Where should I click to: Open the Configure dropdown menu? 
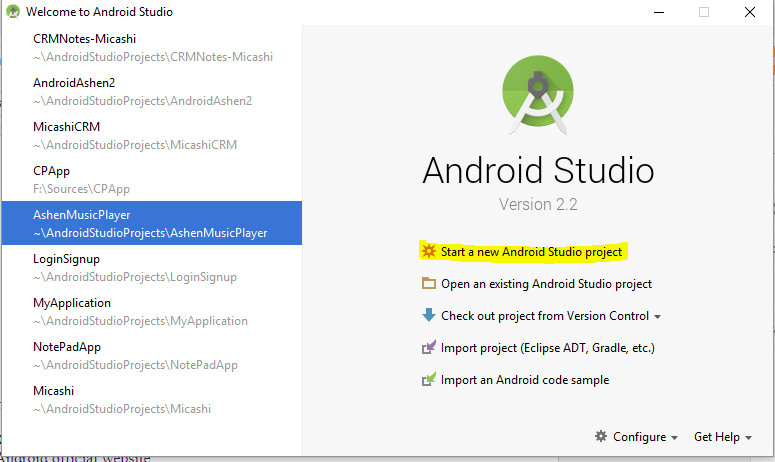click(637, 437)
